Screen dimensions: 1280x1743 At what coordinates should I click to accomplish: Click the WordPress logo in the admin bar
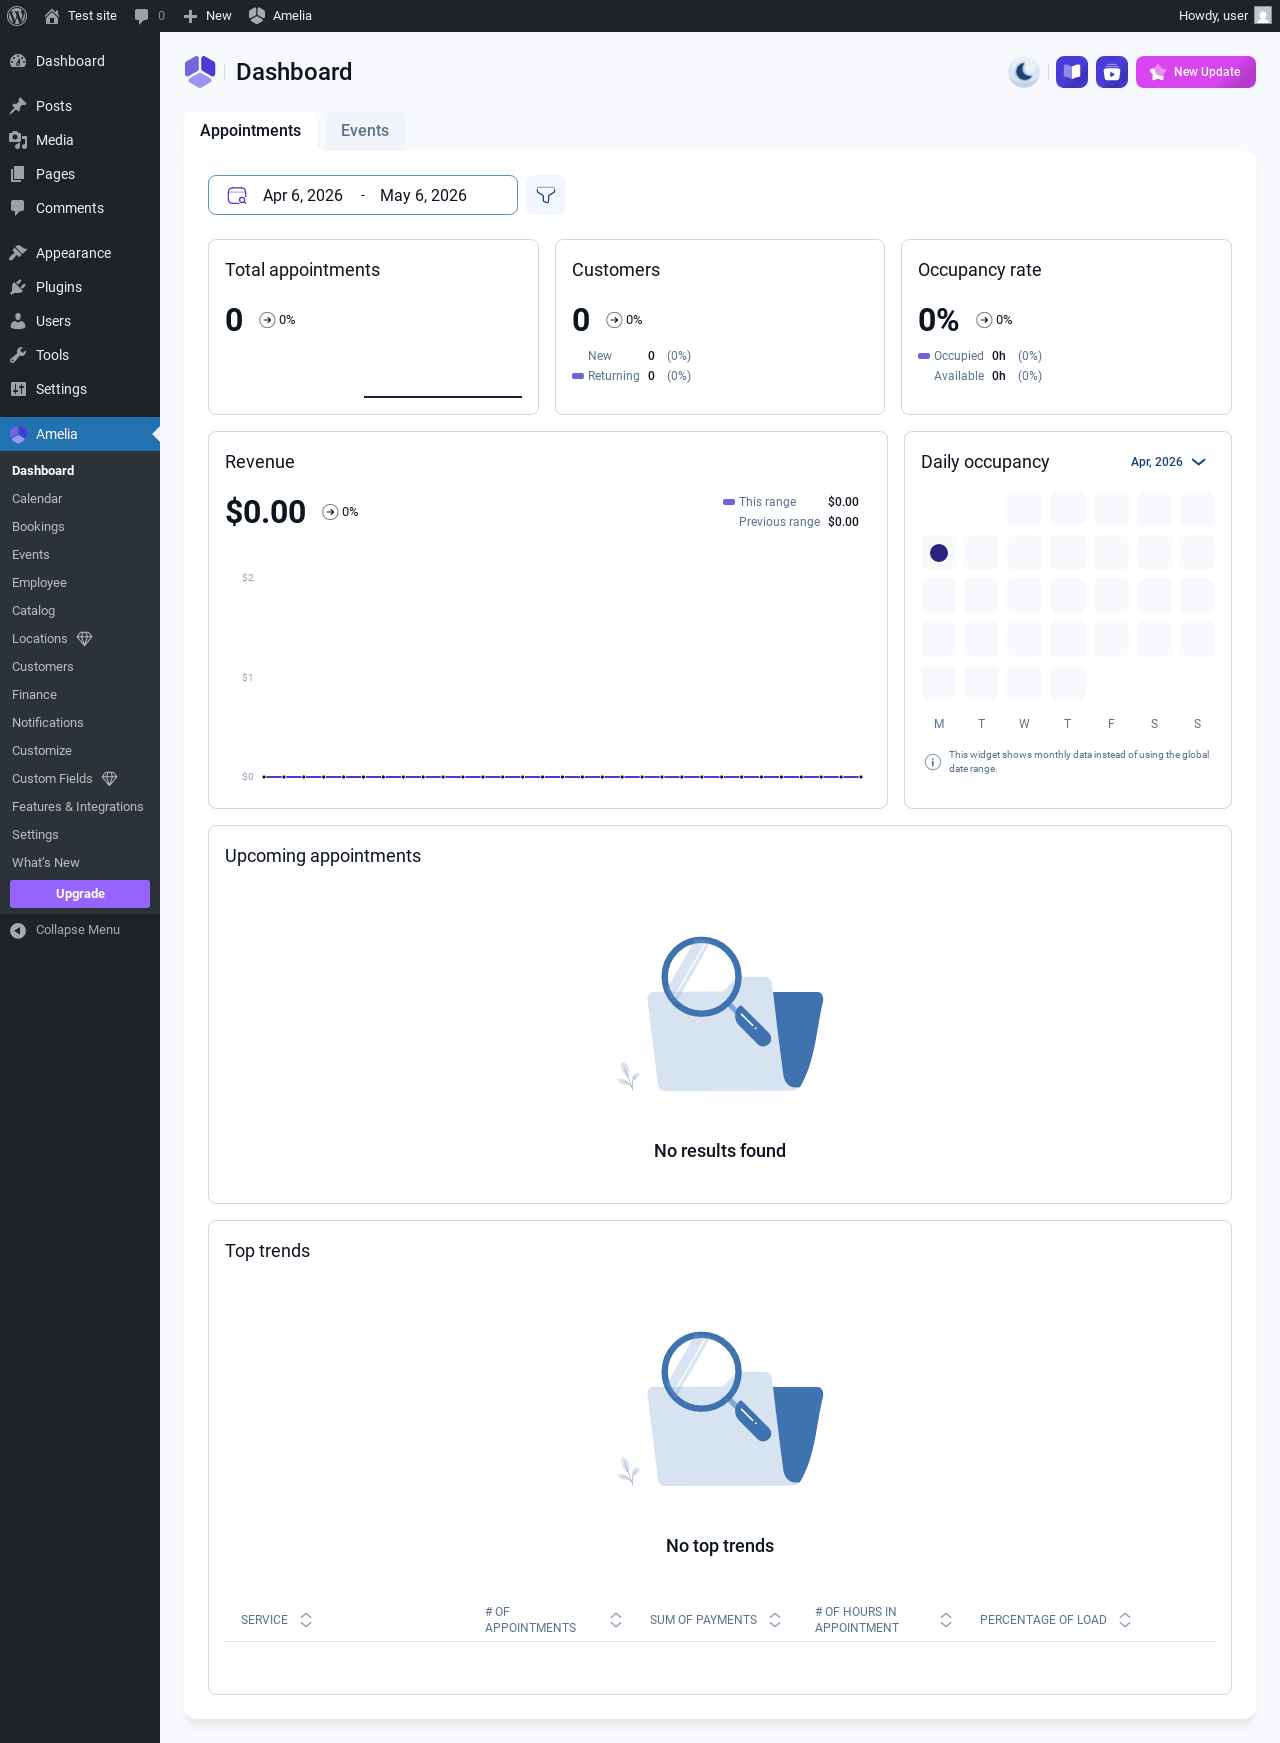[x=17, y=16]
